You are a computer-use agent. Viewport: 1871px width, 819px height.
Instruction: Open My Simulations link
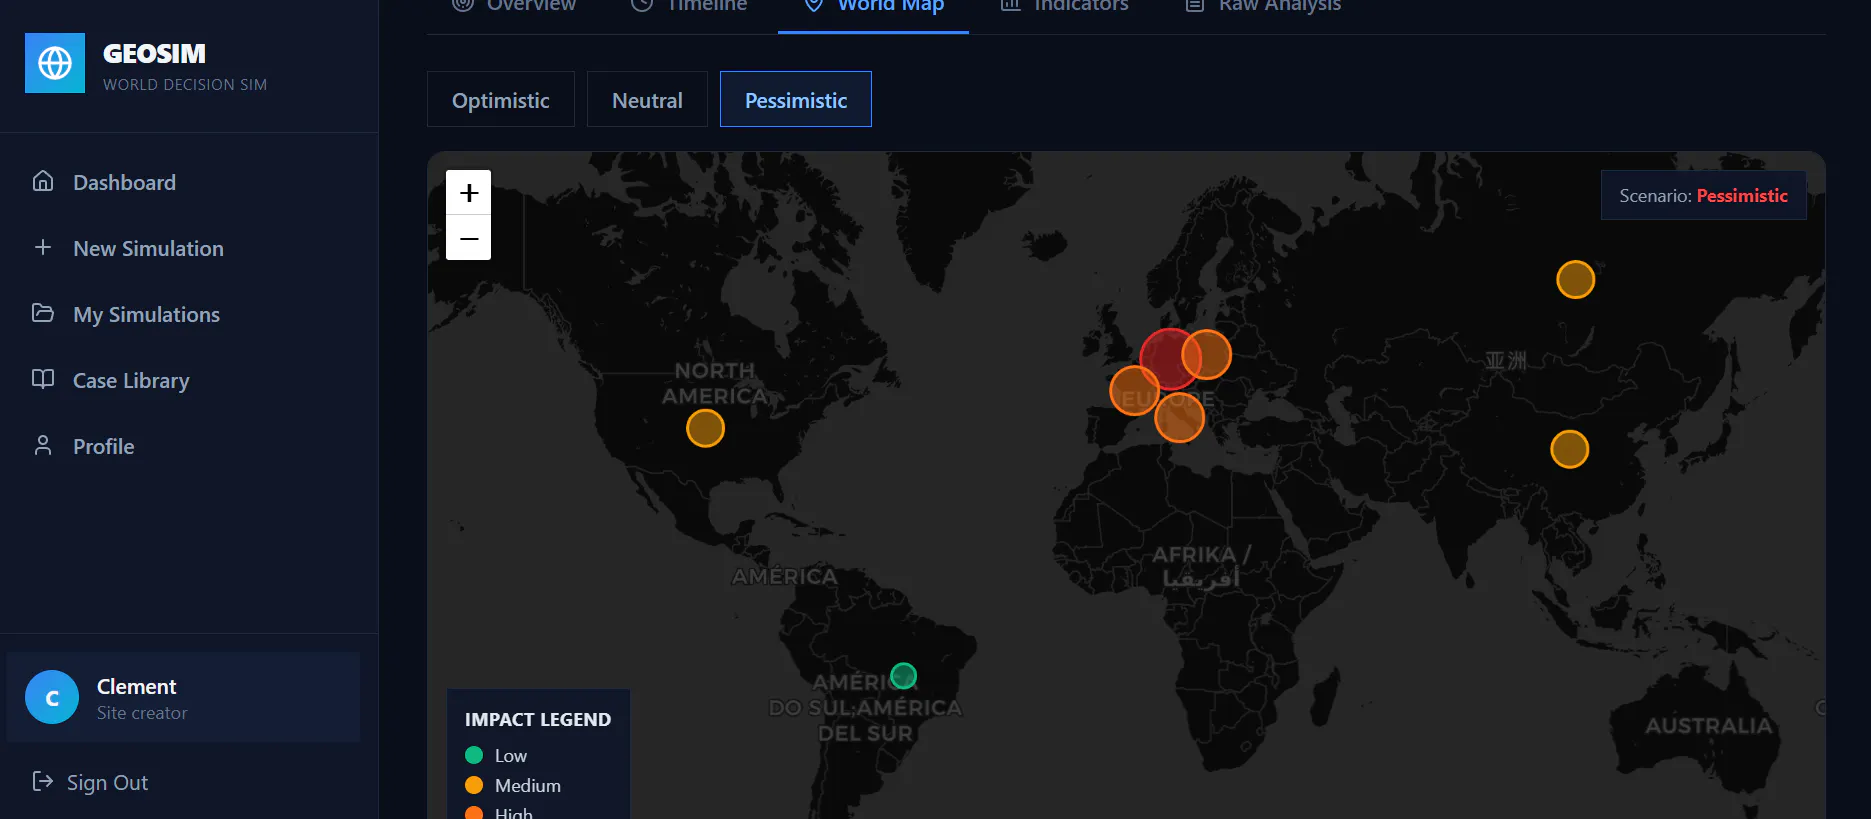point(146,314)
